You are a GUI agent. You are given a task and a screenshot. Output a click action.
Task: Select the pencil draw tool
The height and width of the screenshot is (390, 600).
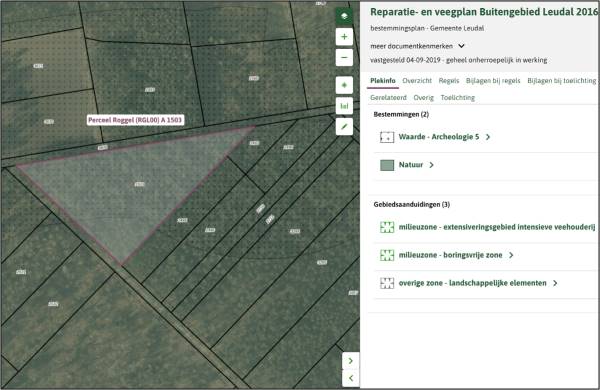[344, 127]
